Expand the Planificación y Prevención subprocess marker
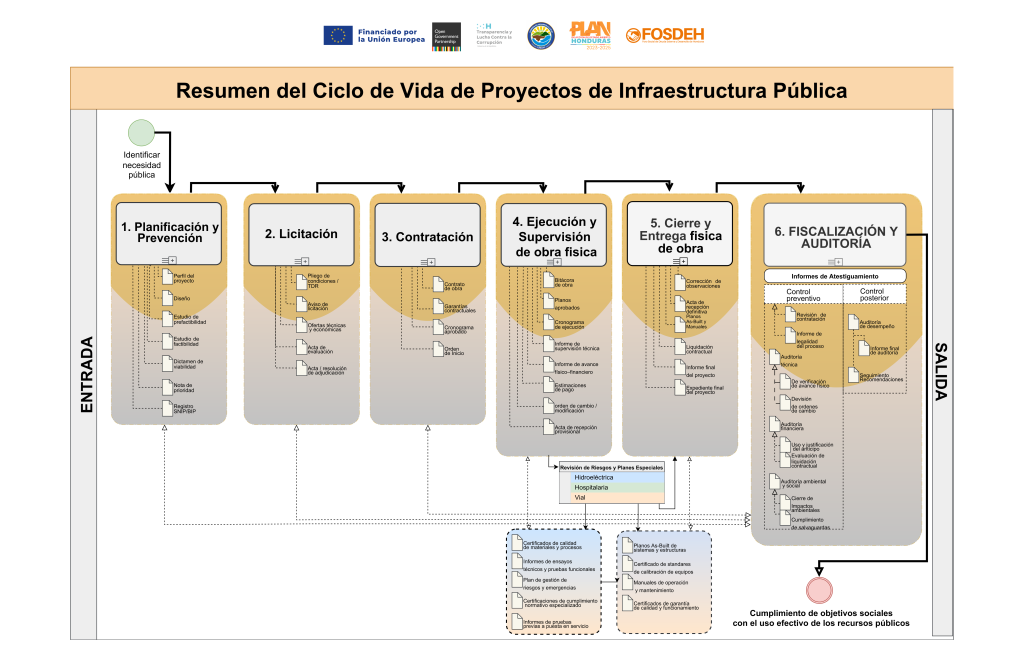Image resolution: width=1024 pixels, height=663 pixels. click(173, 260)
